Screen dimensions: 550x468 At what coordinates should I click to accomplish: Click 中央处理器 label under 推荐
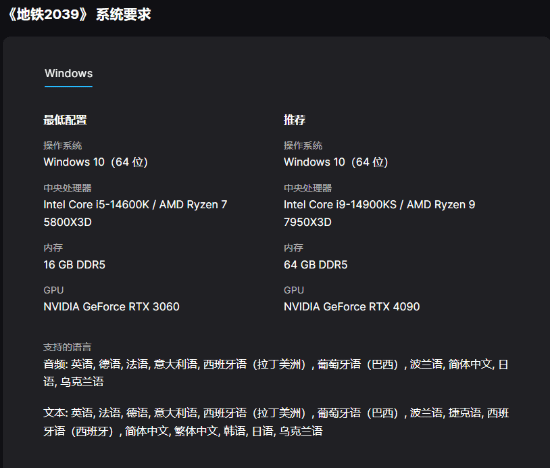308,188
